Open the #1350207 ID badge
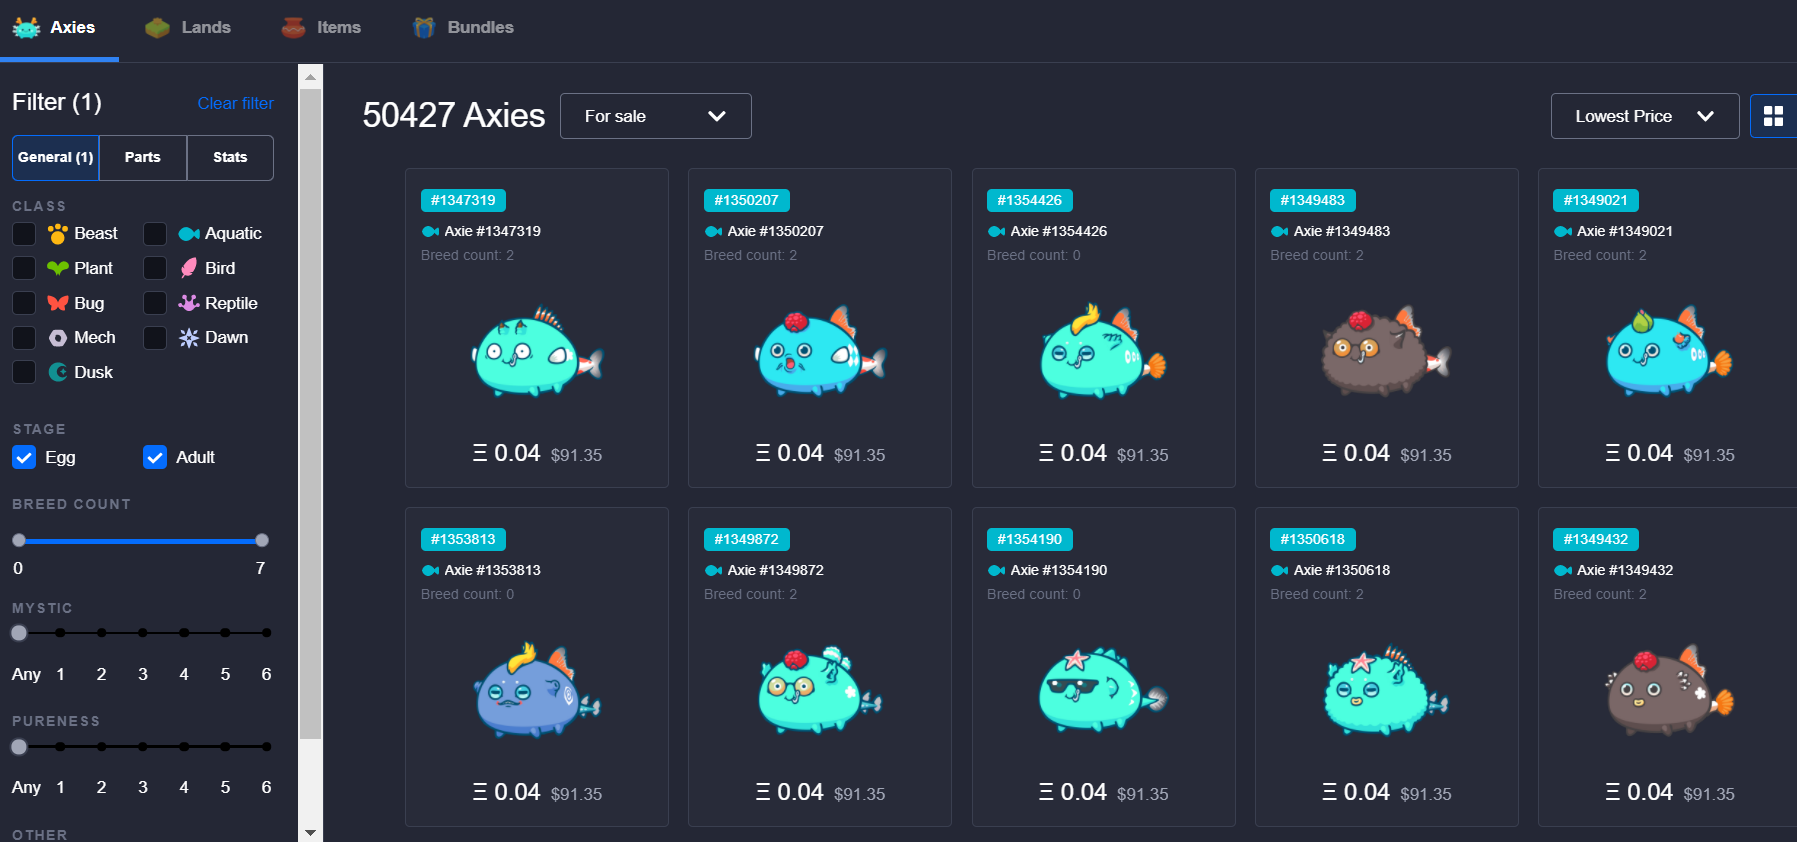The width and height of the screenshot is (1797, 842). pyautogui.click(x=746, y=200)
